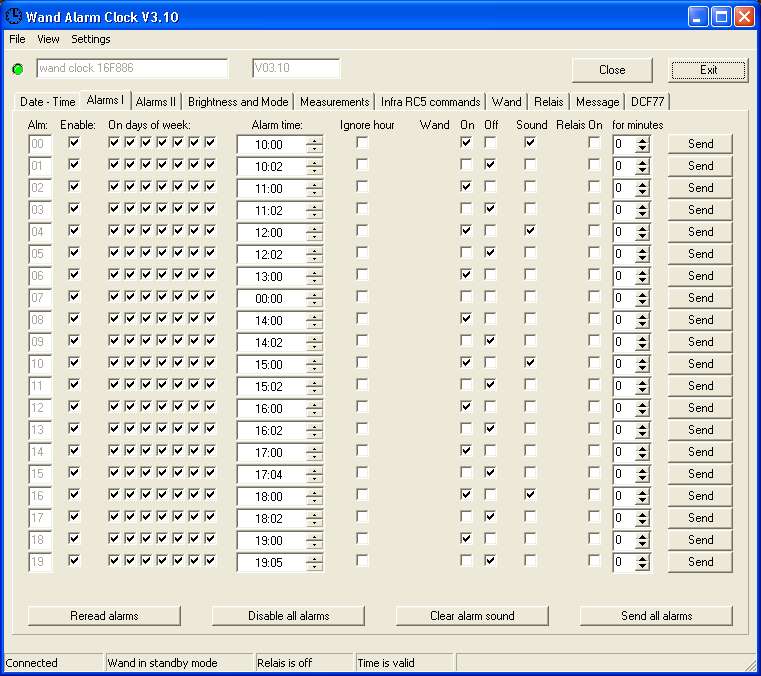Image resolution: width=761 pixels, height=676 pixels.
Task: Click time spinner arrows for the 19:00 alarm
Action: tap(314, 541)
